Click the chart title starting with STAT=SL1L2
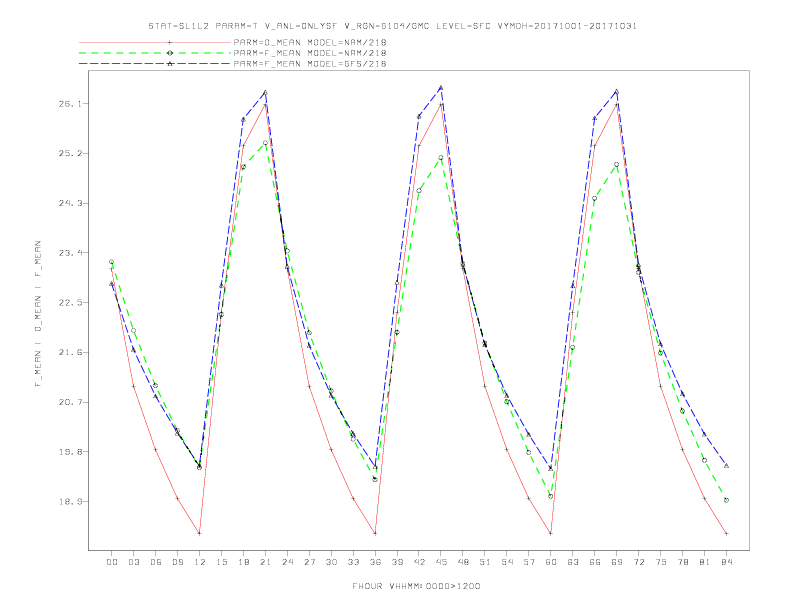Image resolution: width=792 pixels, height=612 pixels. coord(392,26)
